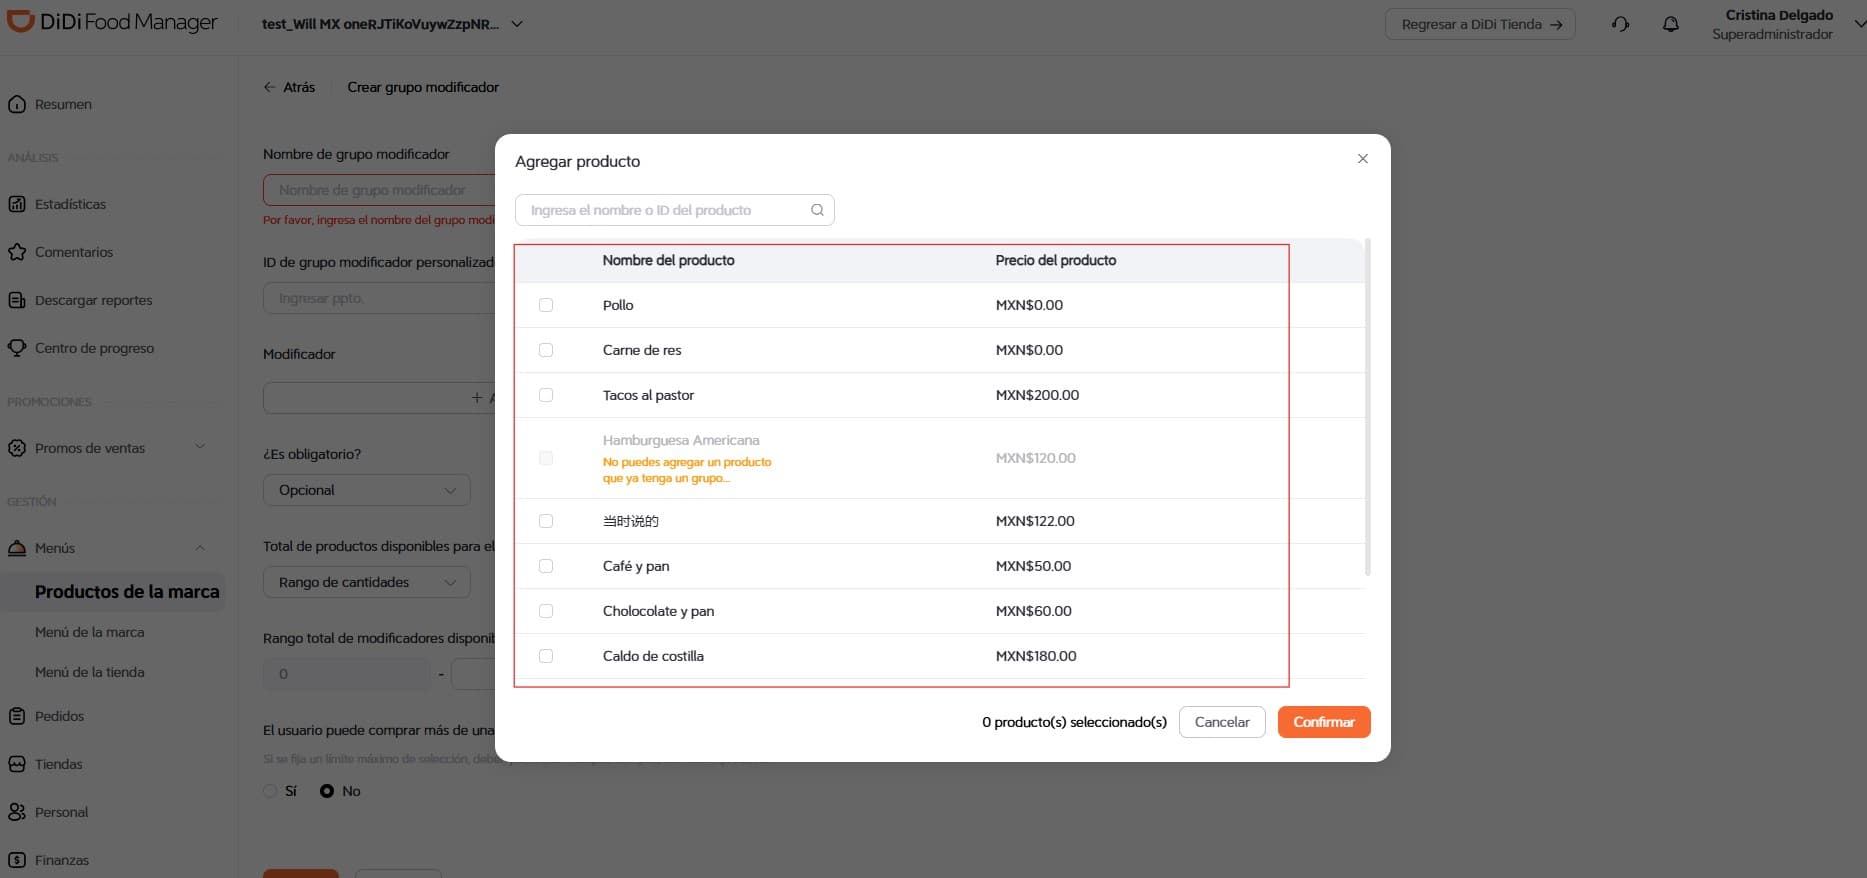Open the customer support headset icon
Screen dimensions: 1867x878
[1621, 24]
